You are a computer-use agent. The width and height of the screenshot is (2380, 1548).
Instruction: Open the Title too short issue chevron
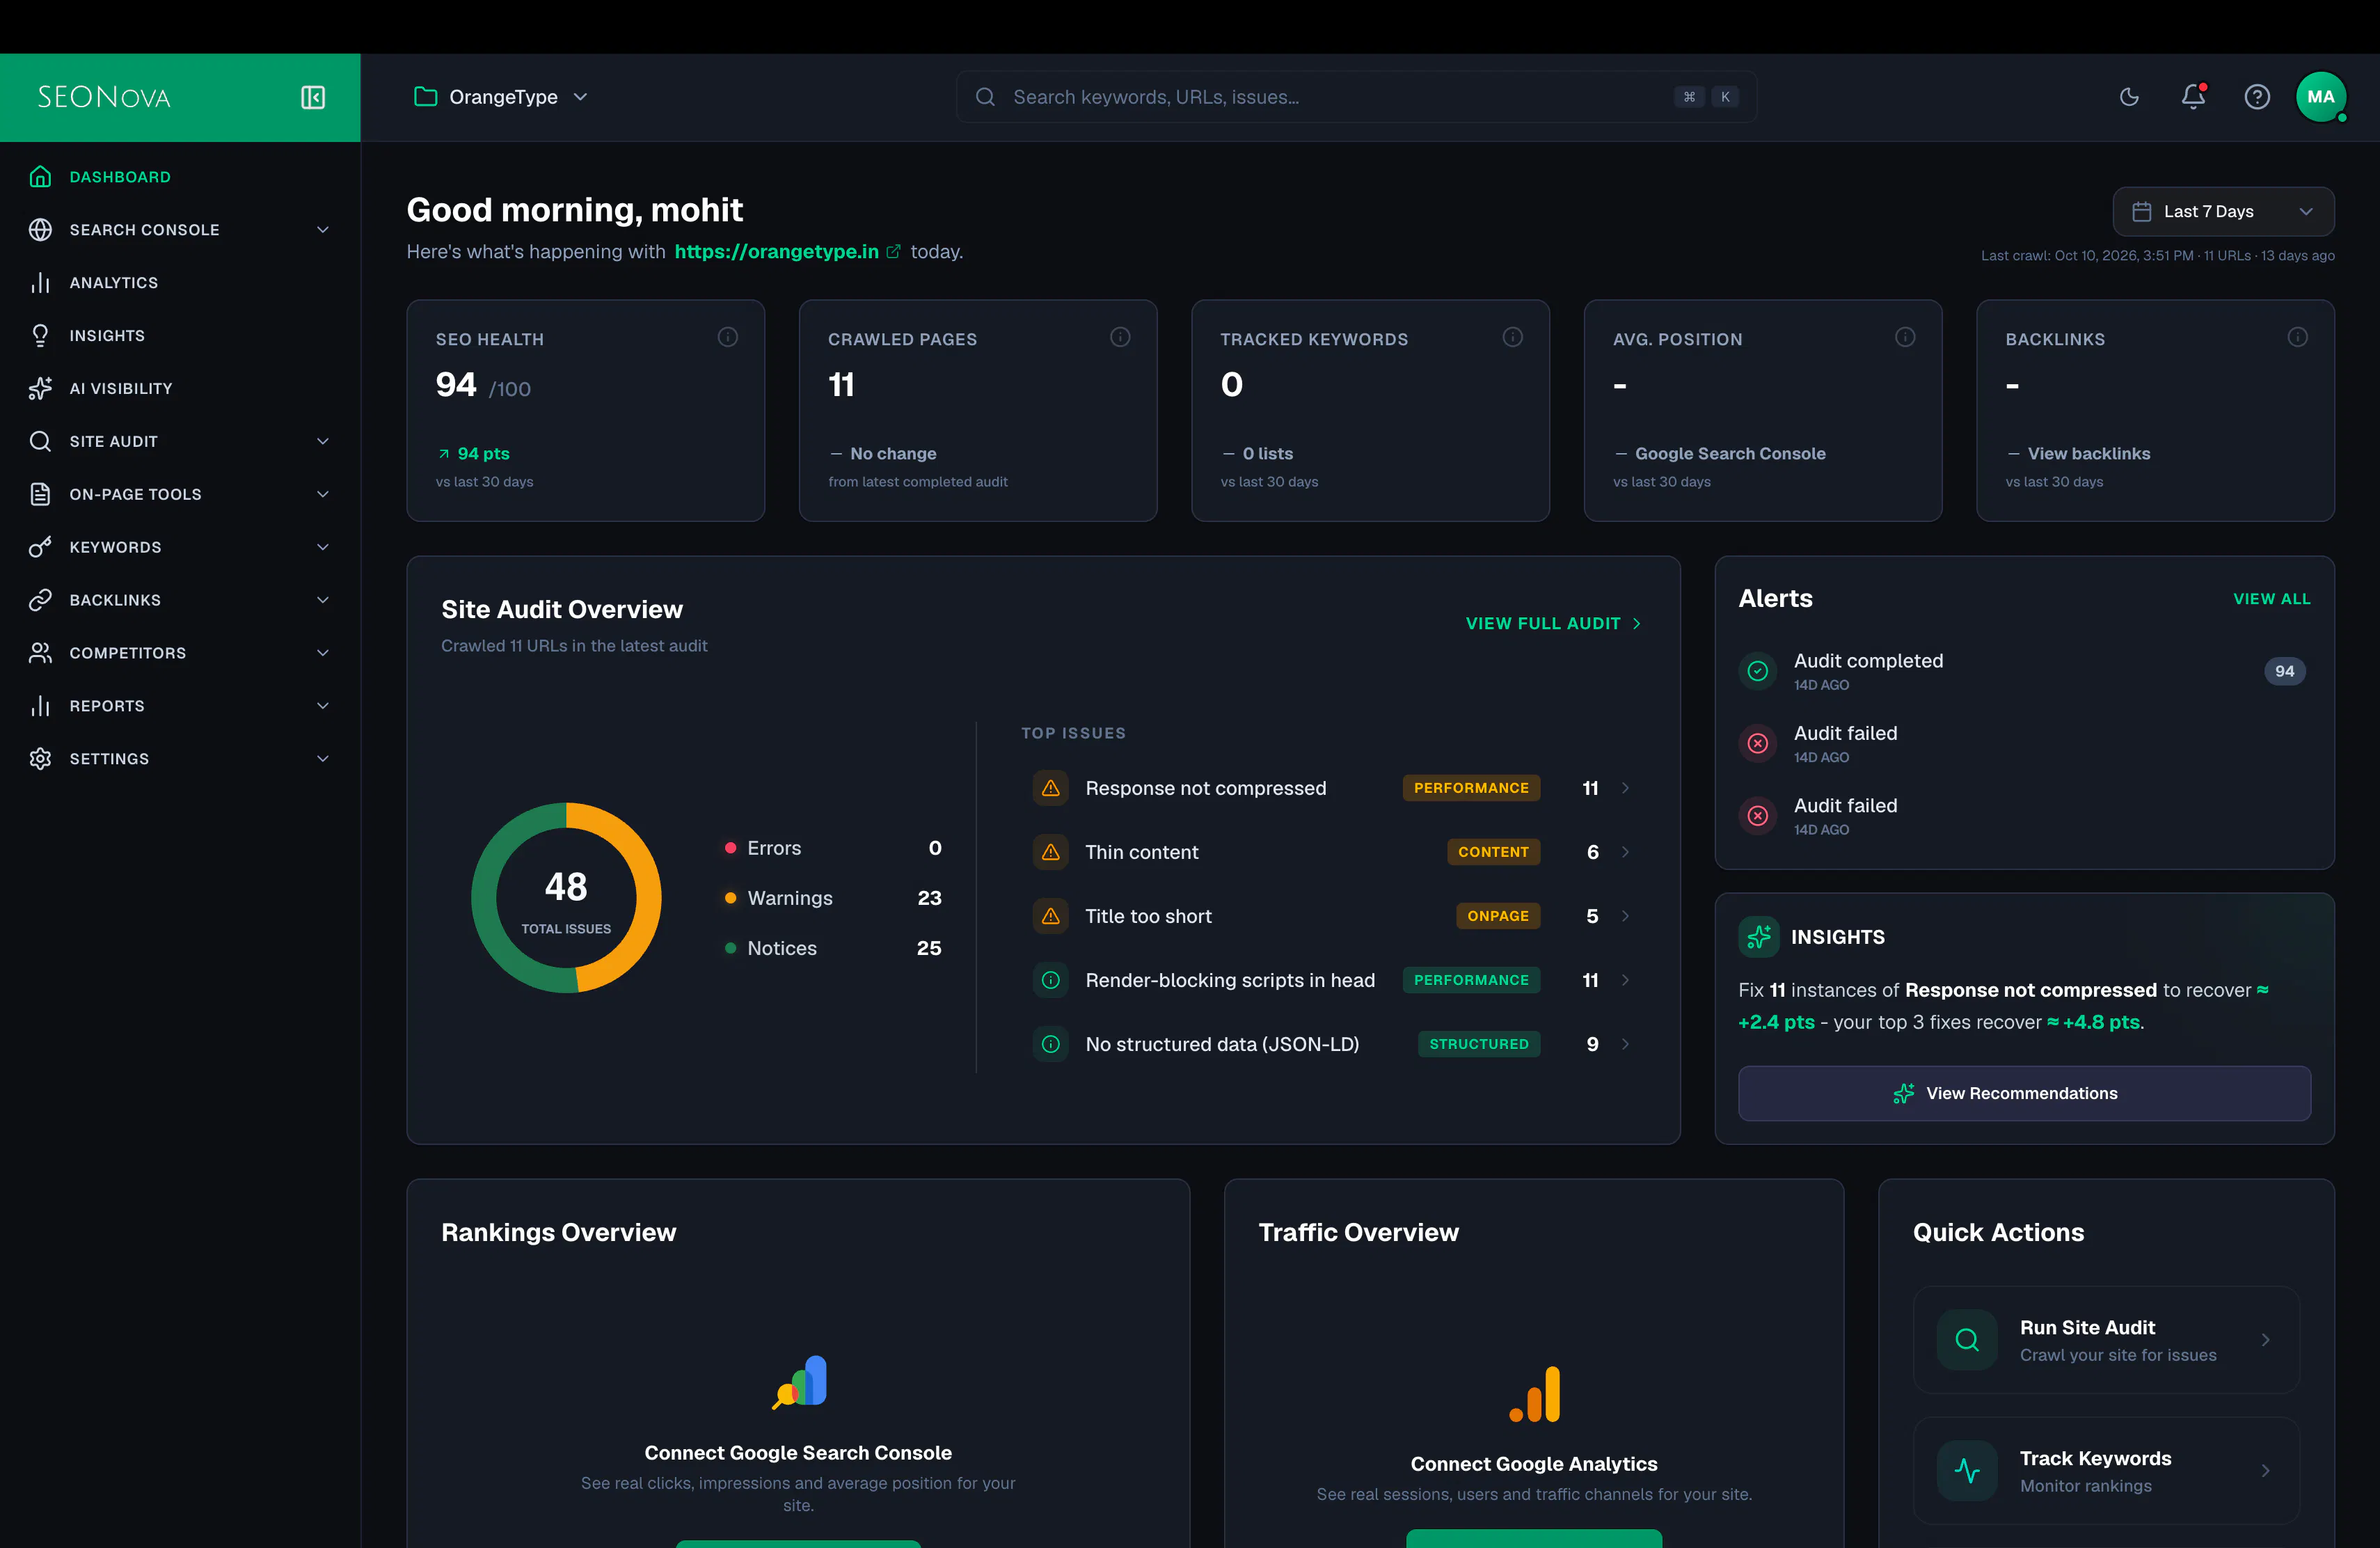click(x=1625, y=916)
